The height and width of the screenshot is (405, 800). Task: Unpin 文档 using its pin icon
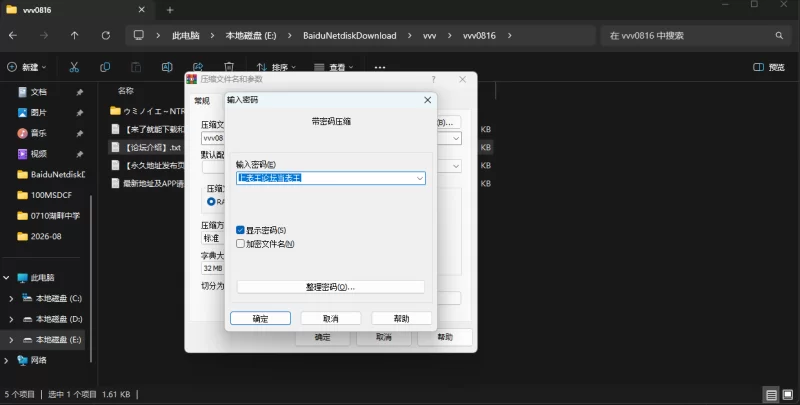point(80,92)
